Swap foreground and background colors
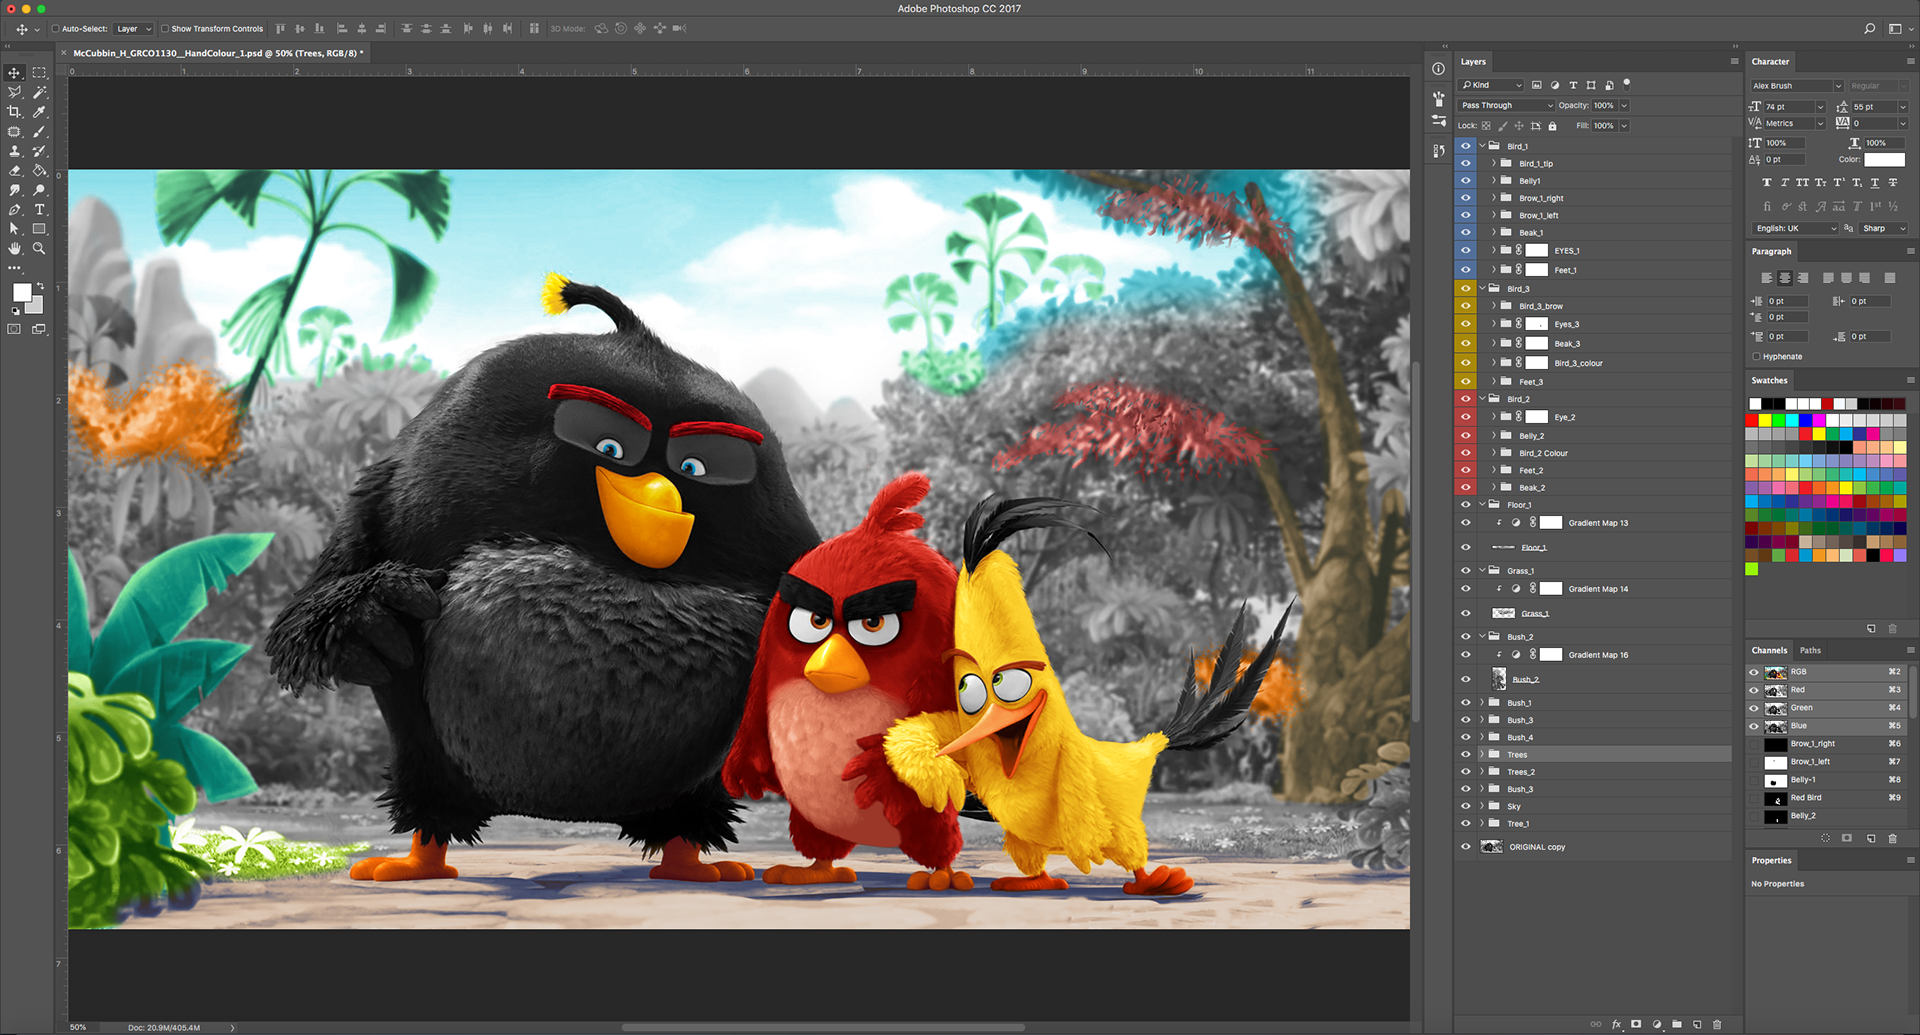Image resolution: width=1920 pixels, height=1035 pixels. (x=40, y=286)
